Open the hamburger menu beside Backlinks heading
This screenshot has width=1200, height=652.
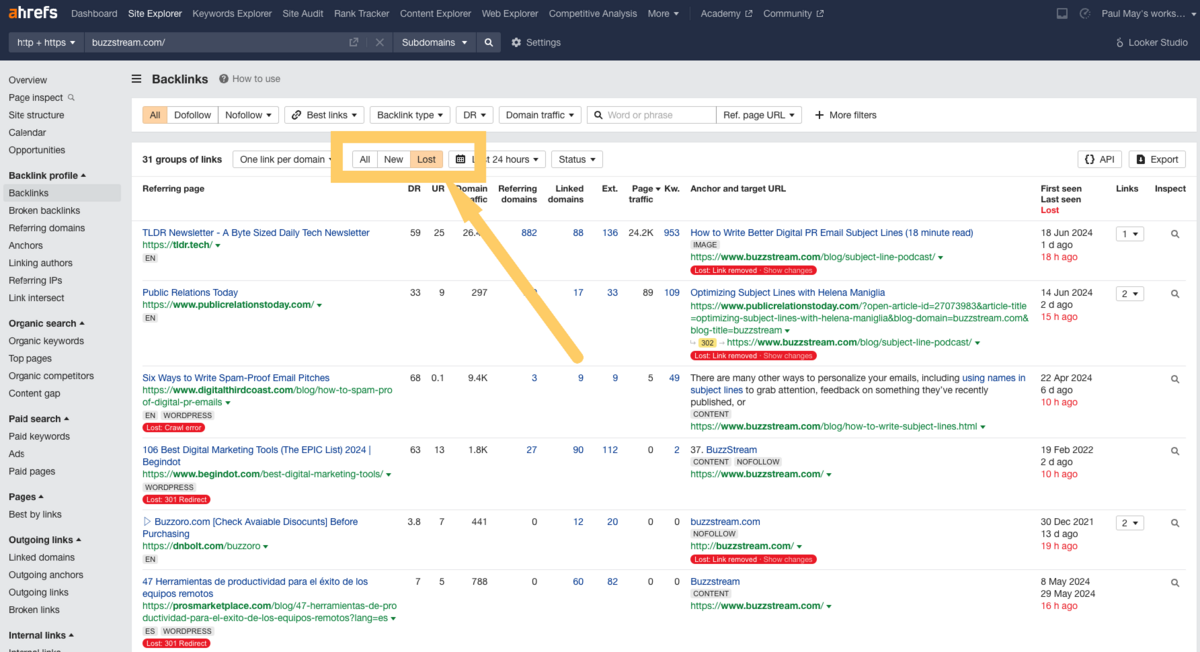pyautogui.click(x=136, y=78)
